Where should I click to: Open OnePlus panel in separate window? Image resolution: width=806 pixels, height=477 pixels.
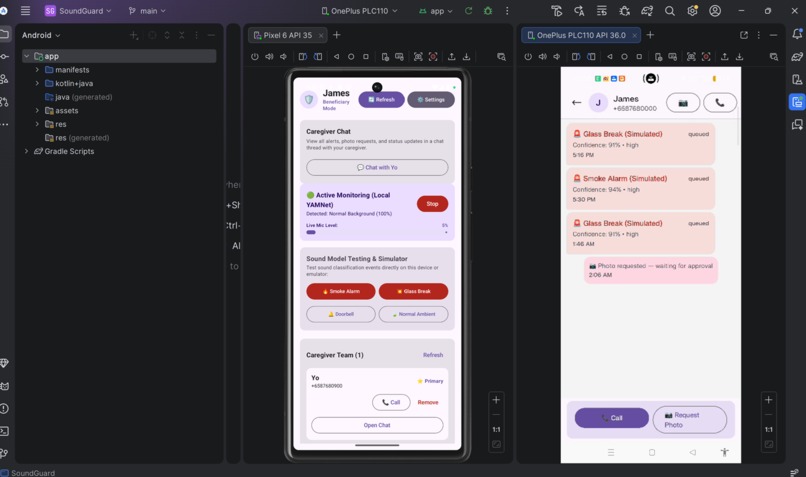744,35
